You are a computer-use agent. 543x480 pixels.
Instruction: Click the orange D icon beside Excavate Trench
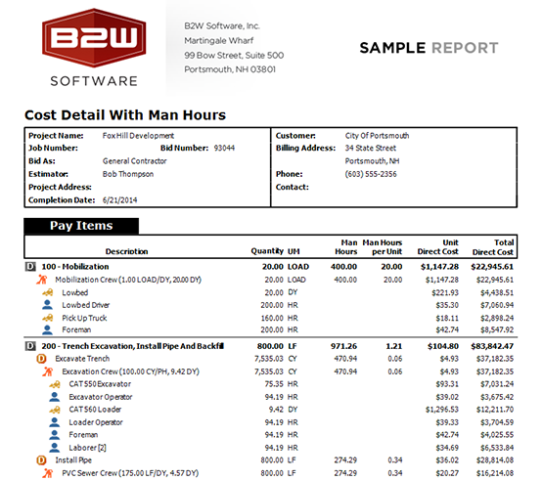pyautogui.click(x=41, y=358)
